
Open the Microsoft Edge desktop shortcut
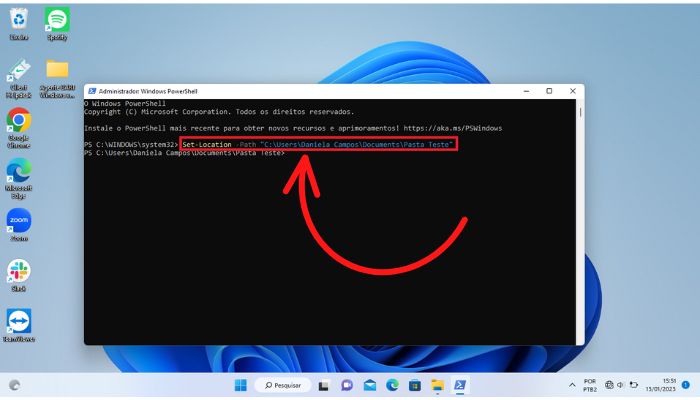19,171
